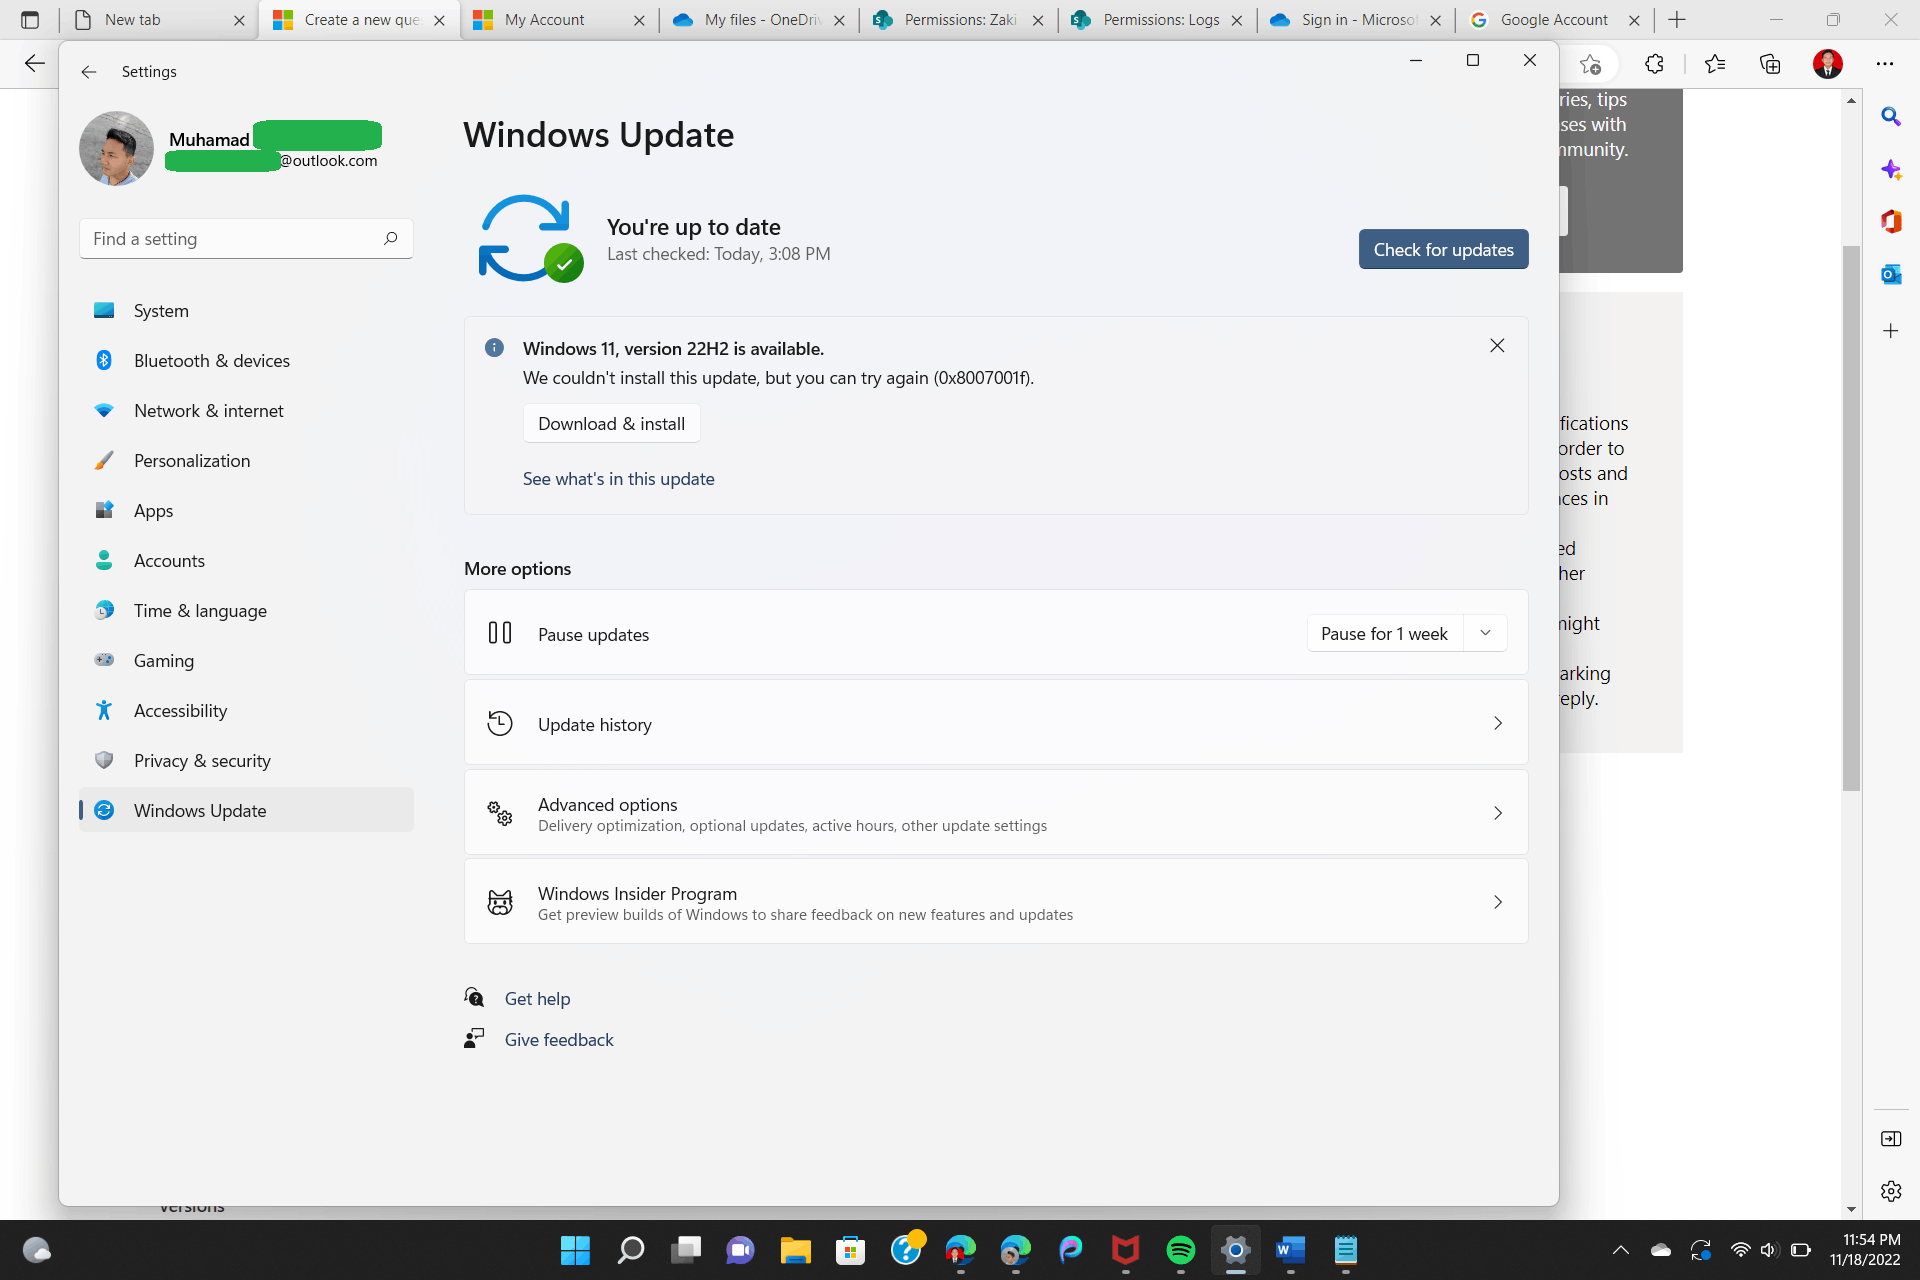This screenshot has height=1280, width=1920.
Task: Open Edge tab actions menu icon
Action: coord(30,19)
